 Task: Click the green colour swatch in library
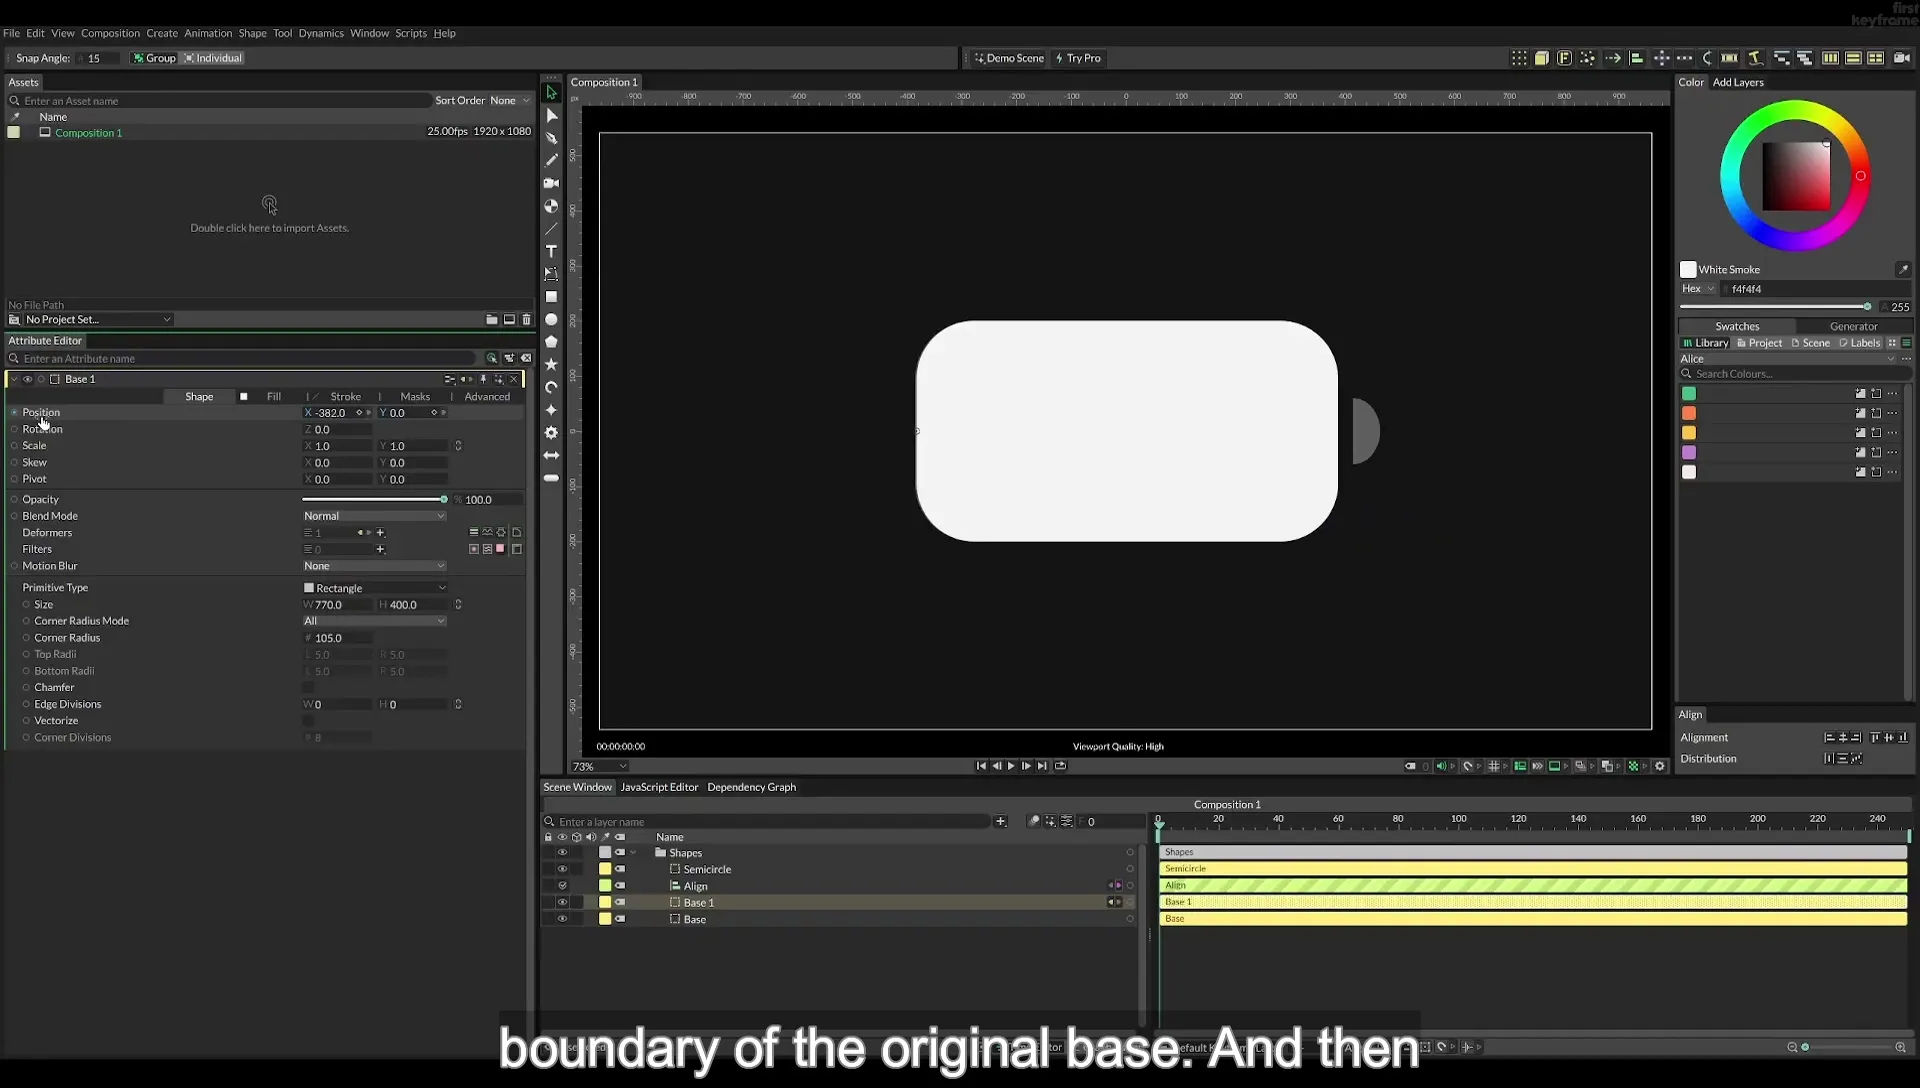click(x=1689, y=394)
